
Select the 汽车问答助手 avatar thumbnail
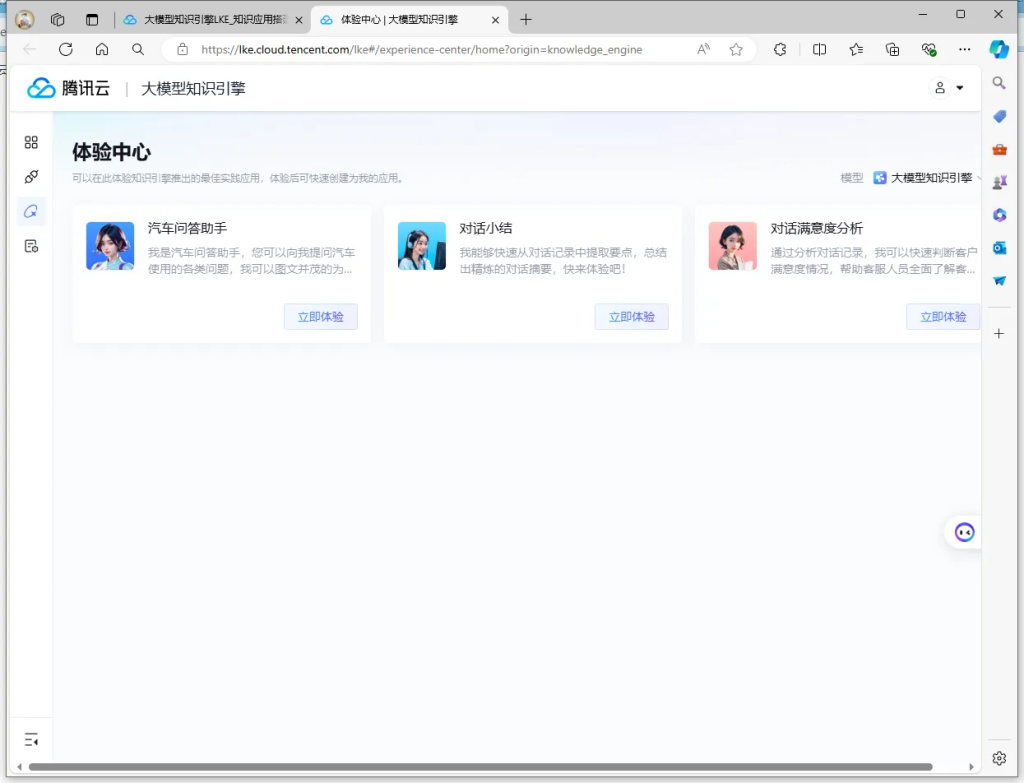point(110,246)
